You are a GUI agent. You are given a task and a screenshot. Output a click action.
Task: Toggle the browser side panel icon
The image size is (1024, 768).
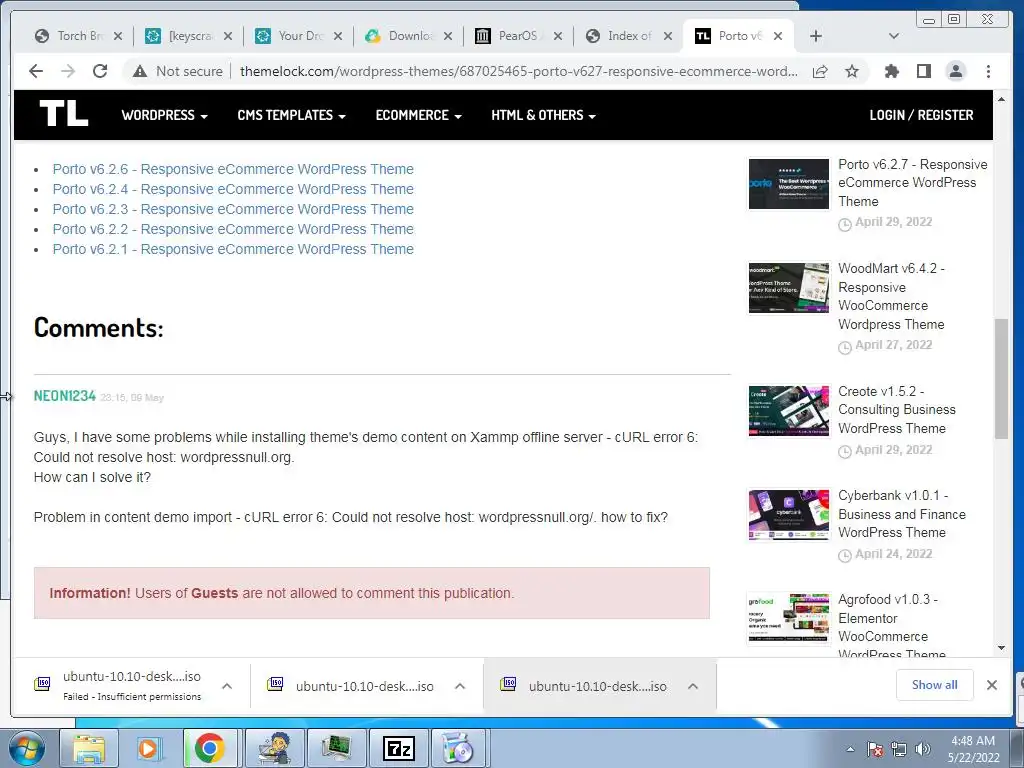(x=923, y=71)
